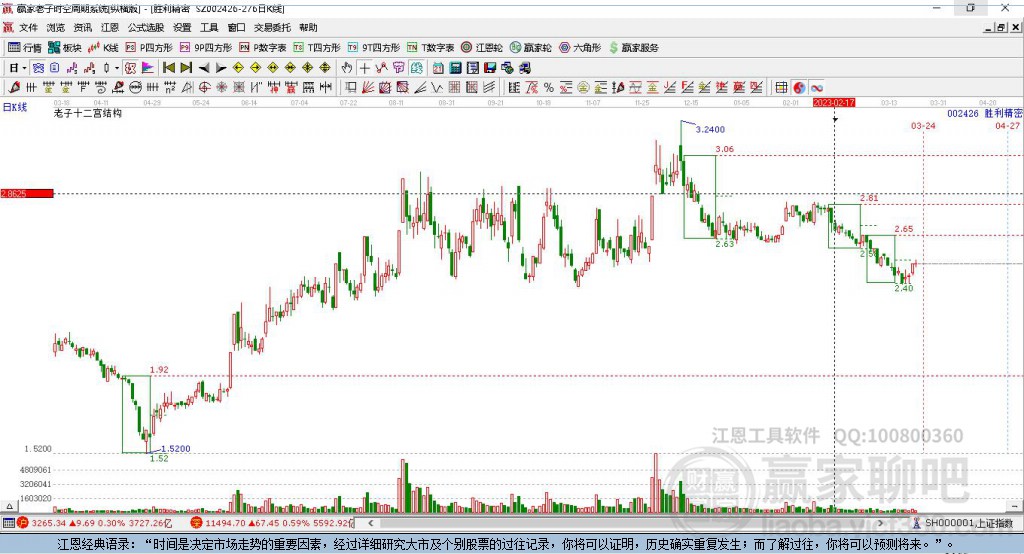Select the Gann fan lines tool
1024x554 pixels.
tap(368, 88)
